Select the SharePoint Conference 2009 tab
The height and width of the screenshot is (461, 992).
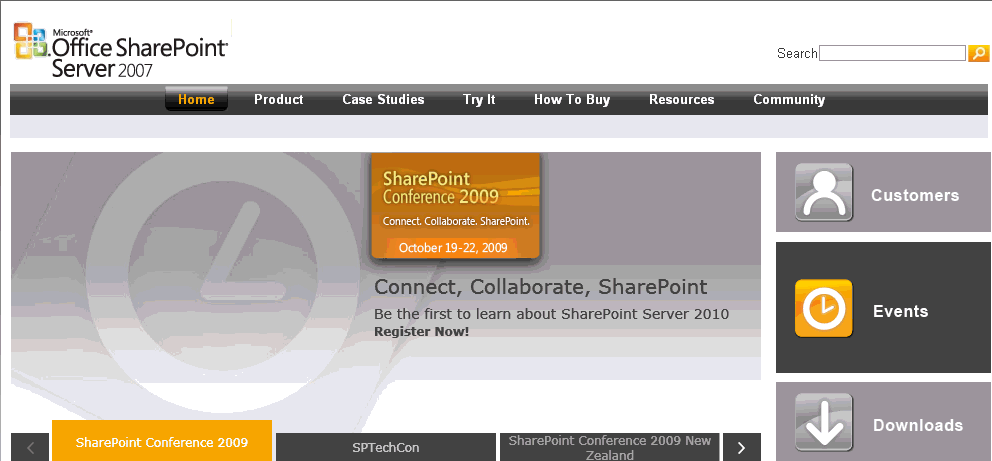pos(162,441)
